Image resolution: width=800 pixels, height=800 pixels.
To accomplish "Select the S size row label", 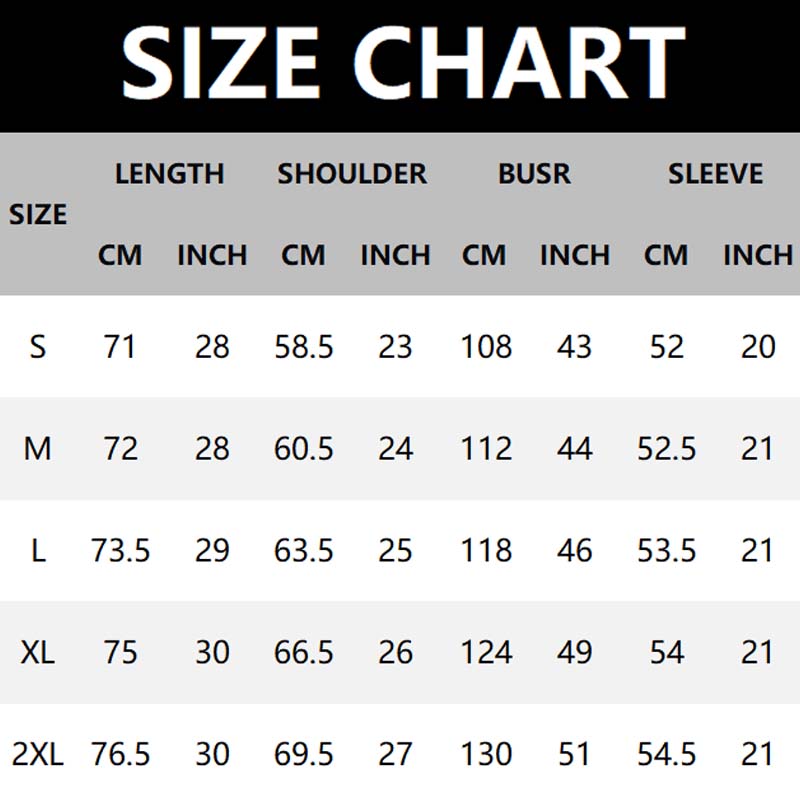I will 38,347.
